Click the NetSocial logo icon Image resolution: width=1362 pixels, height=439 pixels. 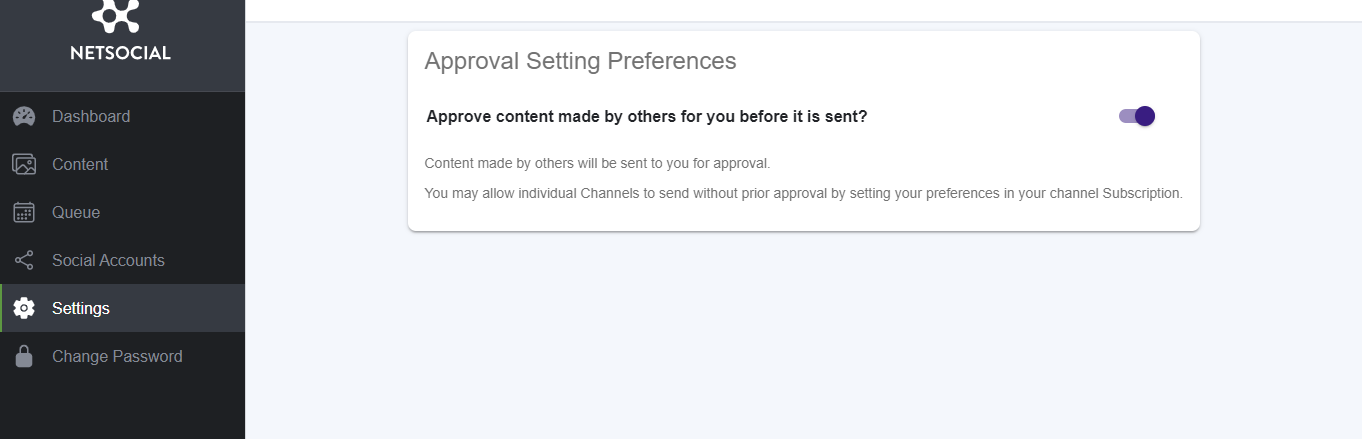(116, 15)
